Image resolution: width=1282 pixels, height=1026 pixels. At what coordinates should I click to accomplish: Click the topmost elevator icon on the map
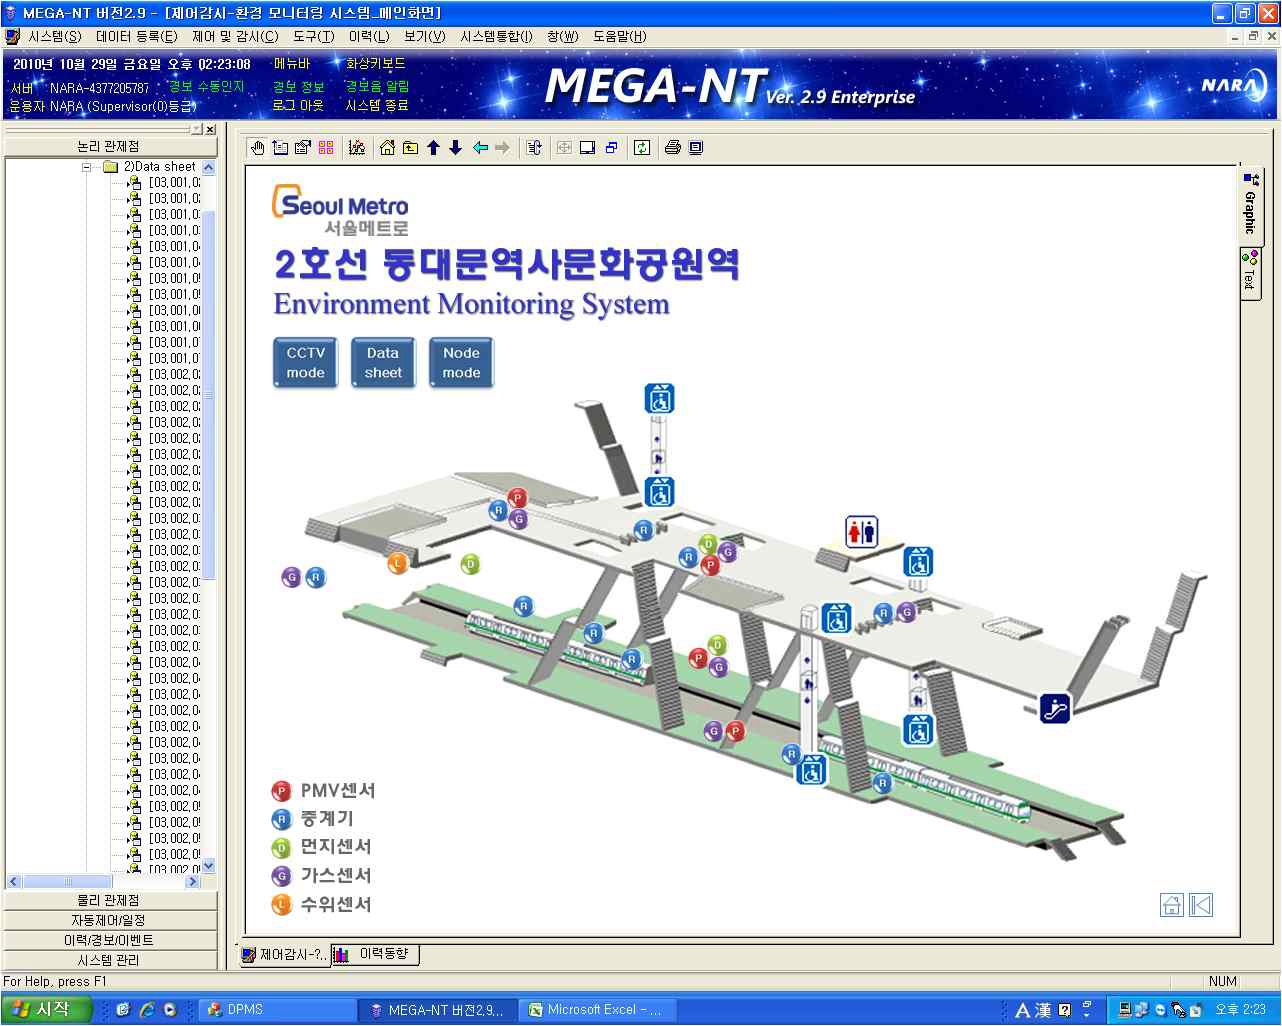[x=659, y=399]
